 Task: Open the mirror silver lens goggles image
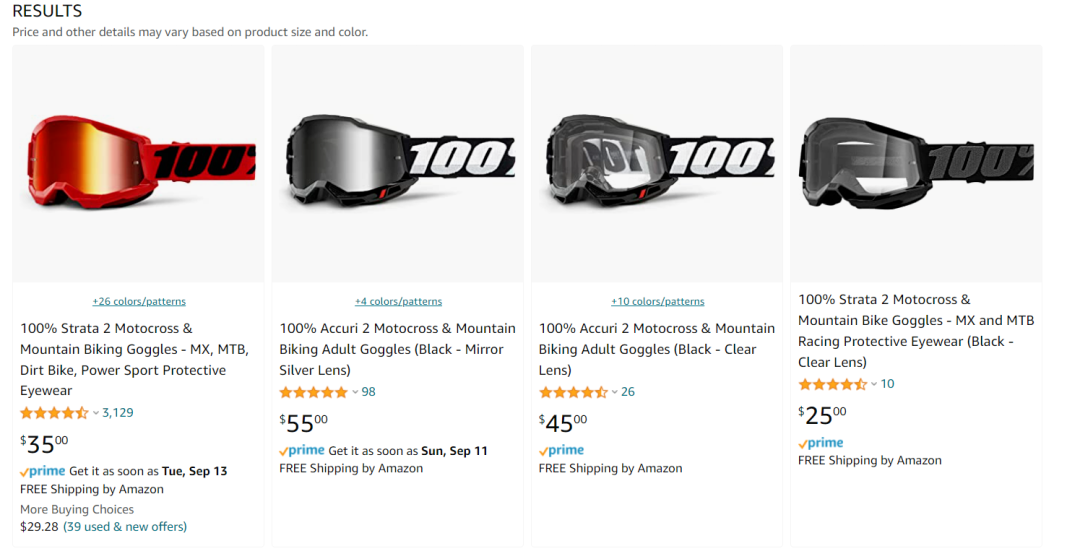(398, 163)
